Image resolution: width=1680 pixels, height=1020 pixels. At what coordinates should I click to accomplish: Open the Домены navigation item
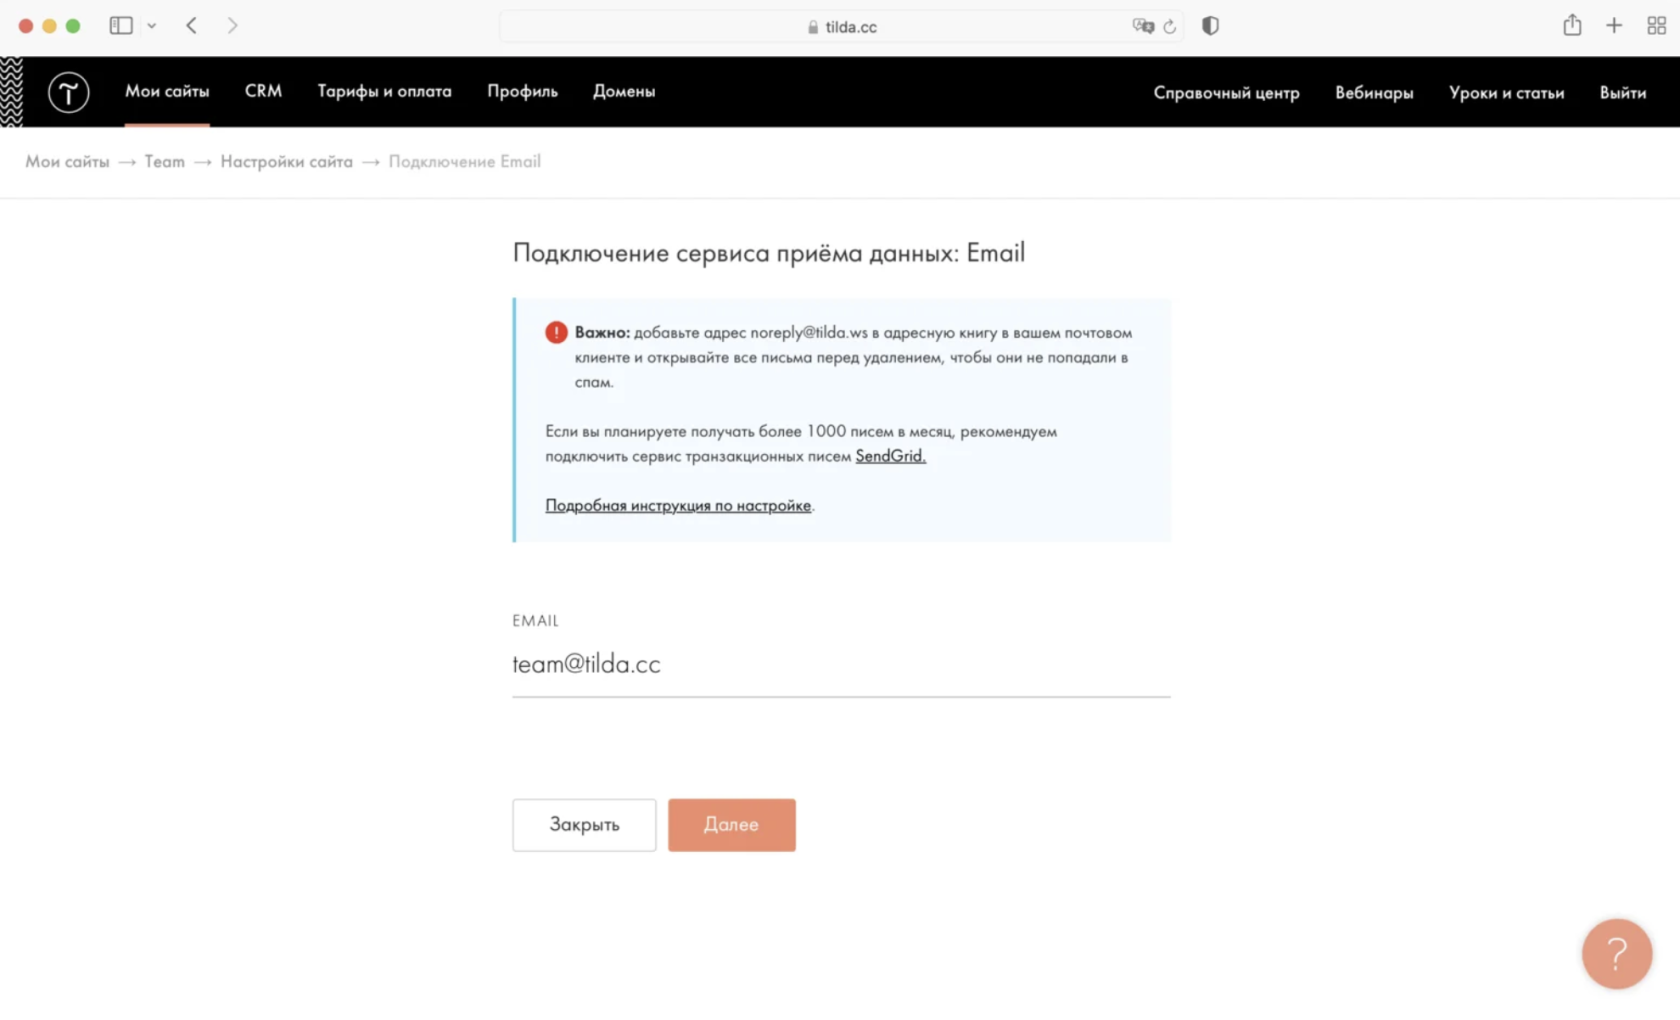tap(624, 91)
